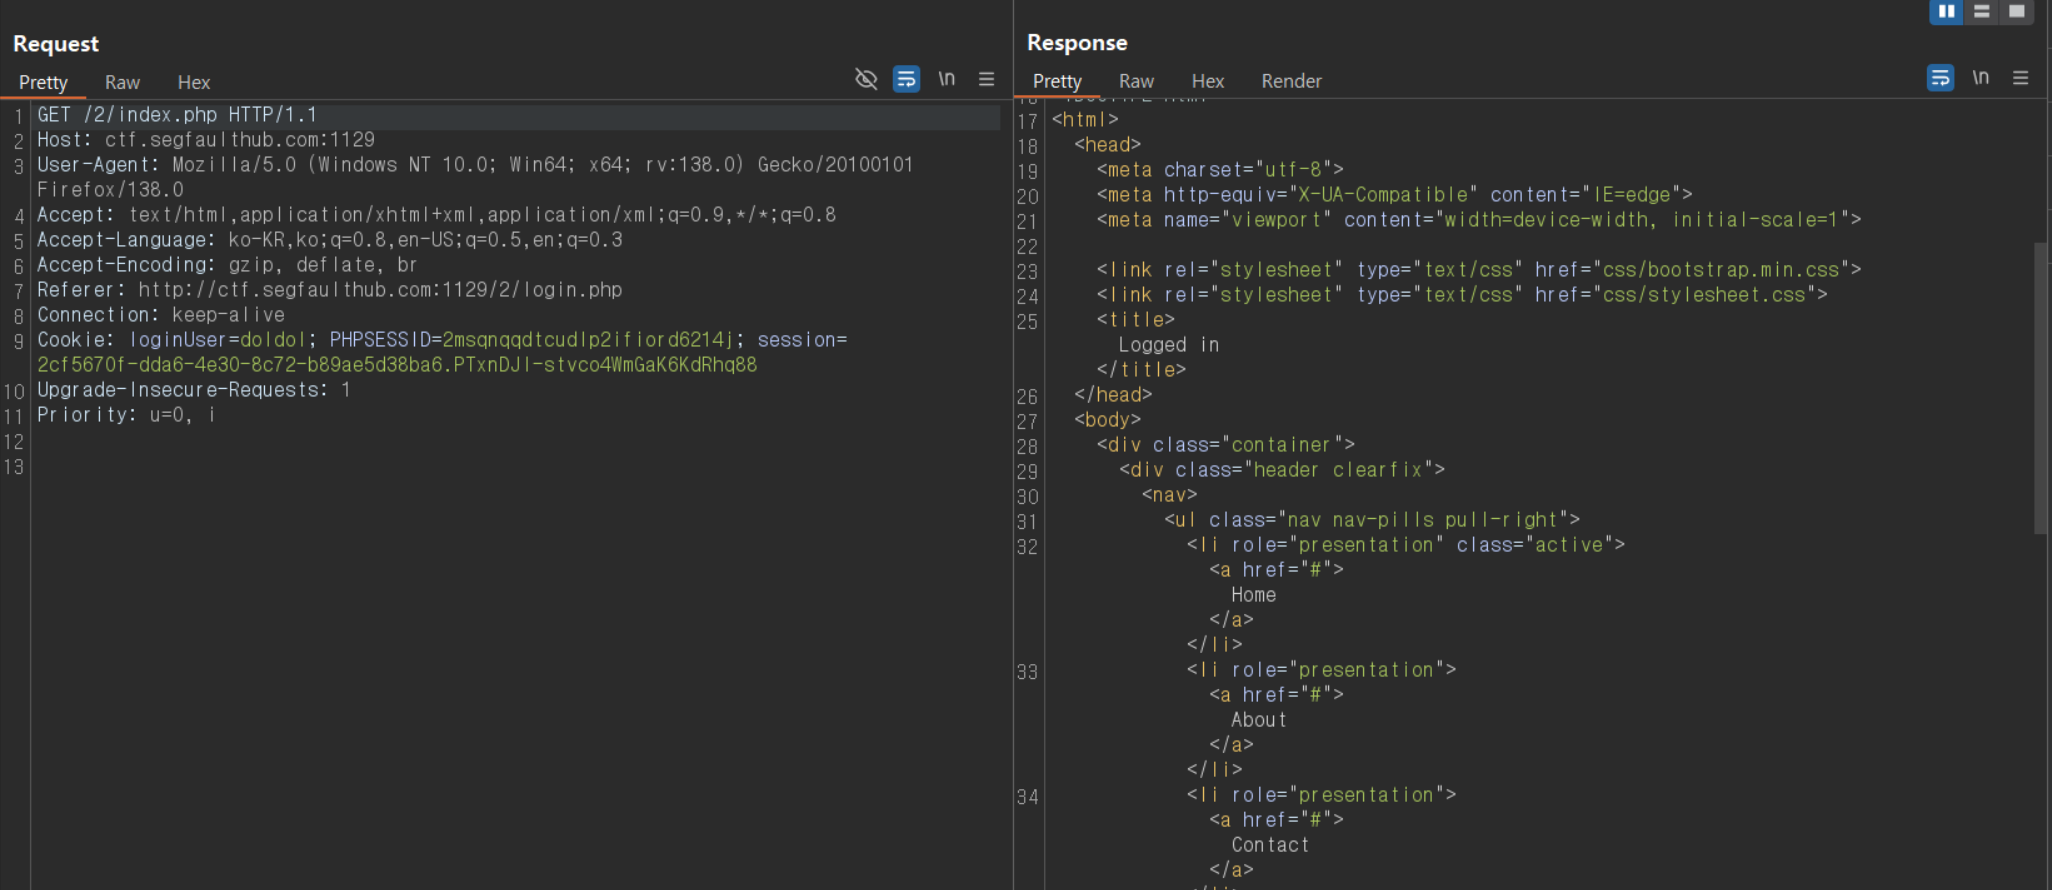Click the Priority header line
This screenshot has width=2052, height=890.
(x=126, y=415)
